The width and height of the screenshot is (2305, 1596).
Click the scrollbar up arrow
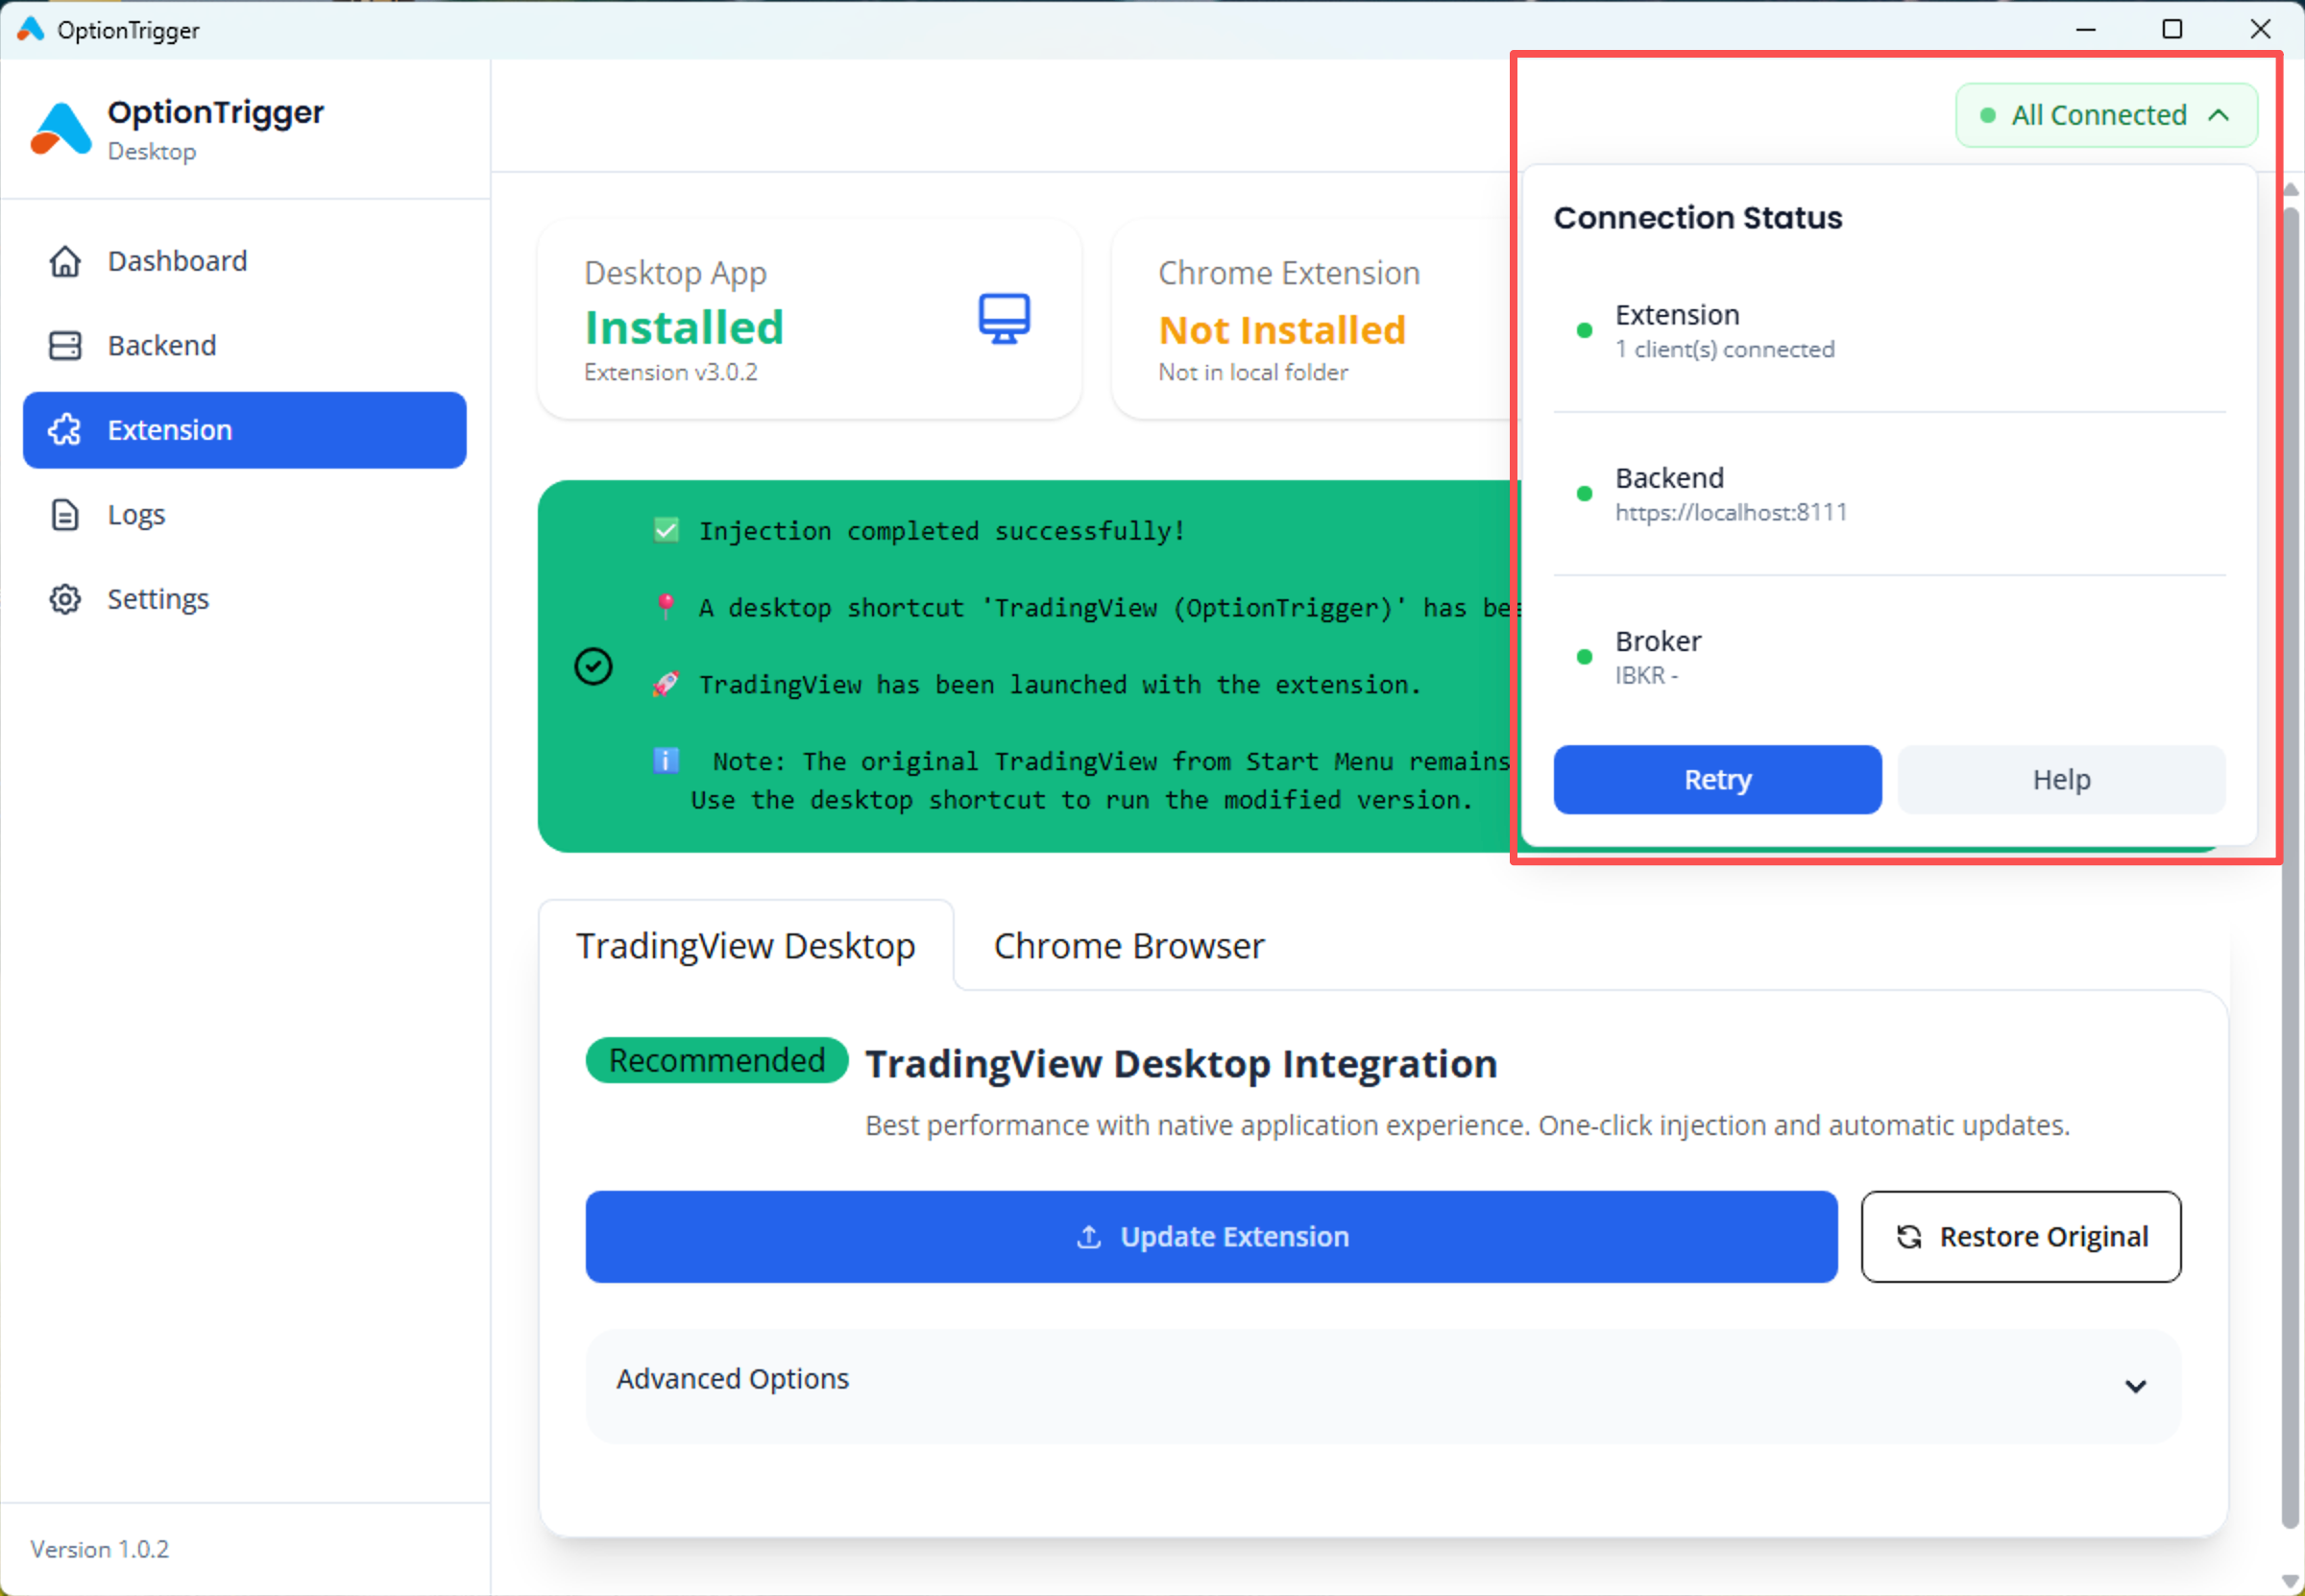tap(2290, 189)
